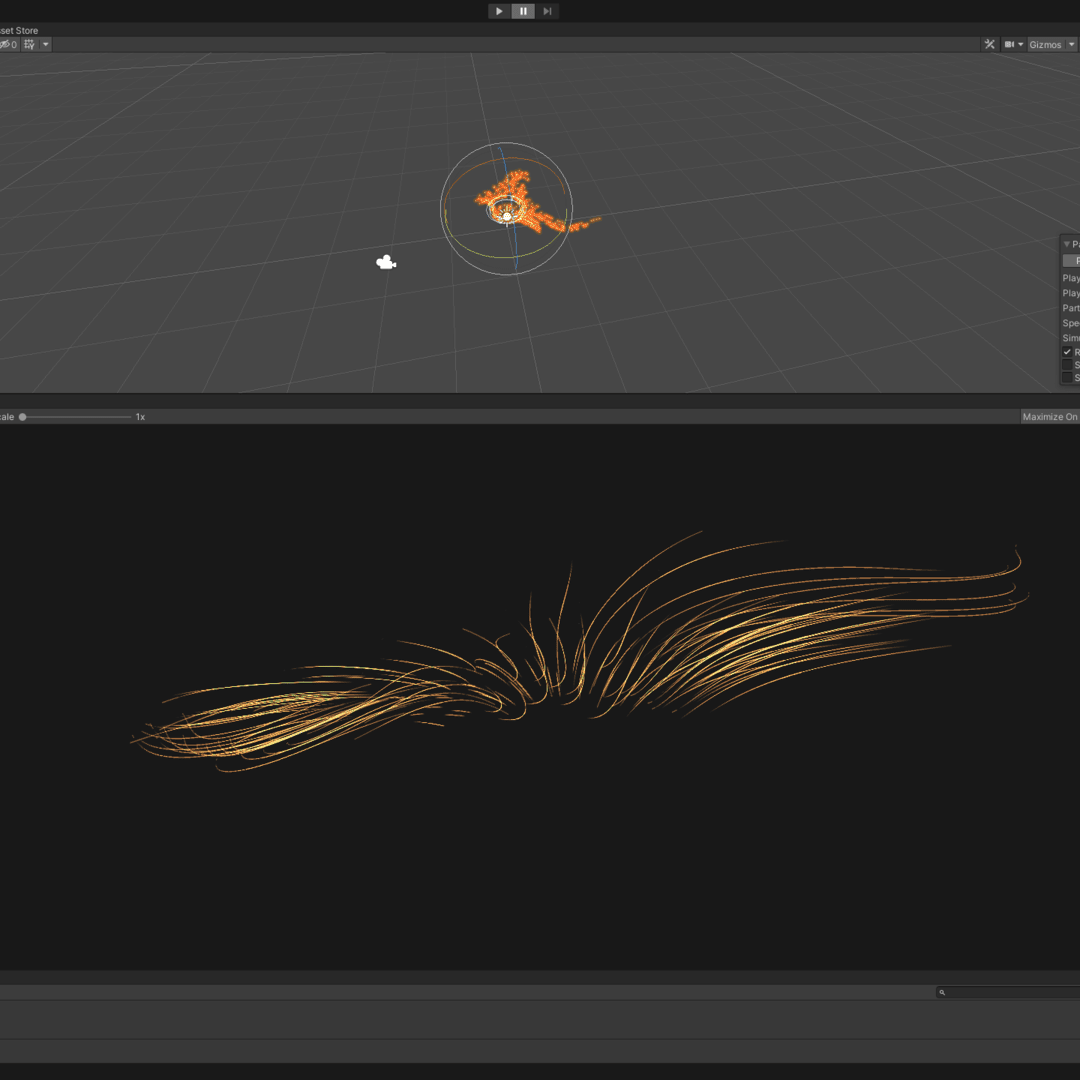Toggle the Gizmos button
The image size is (1080, 1080).
(x=1045, y=44)
